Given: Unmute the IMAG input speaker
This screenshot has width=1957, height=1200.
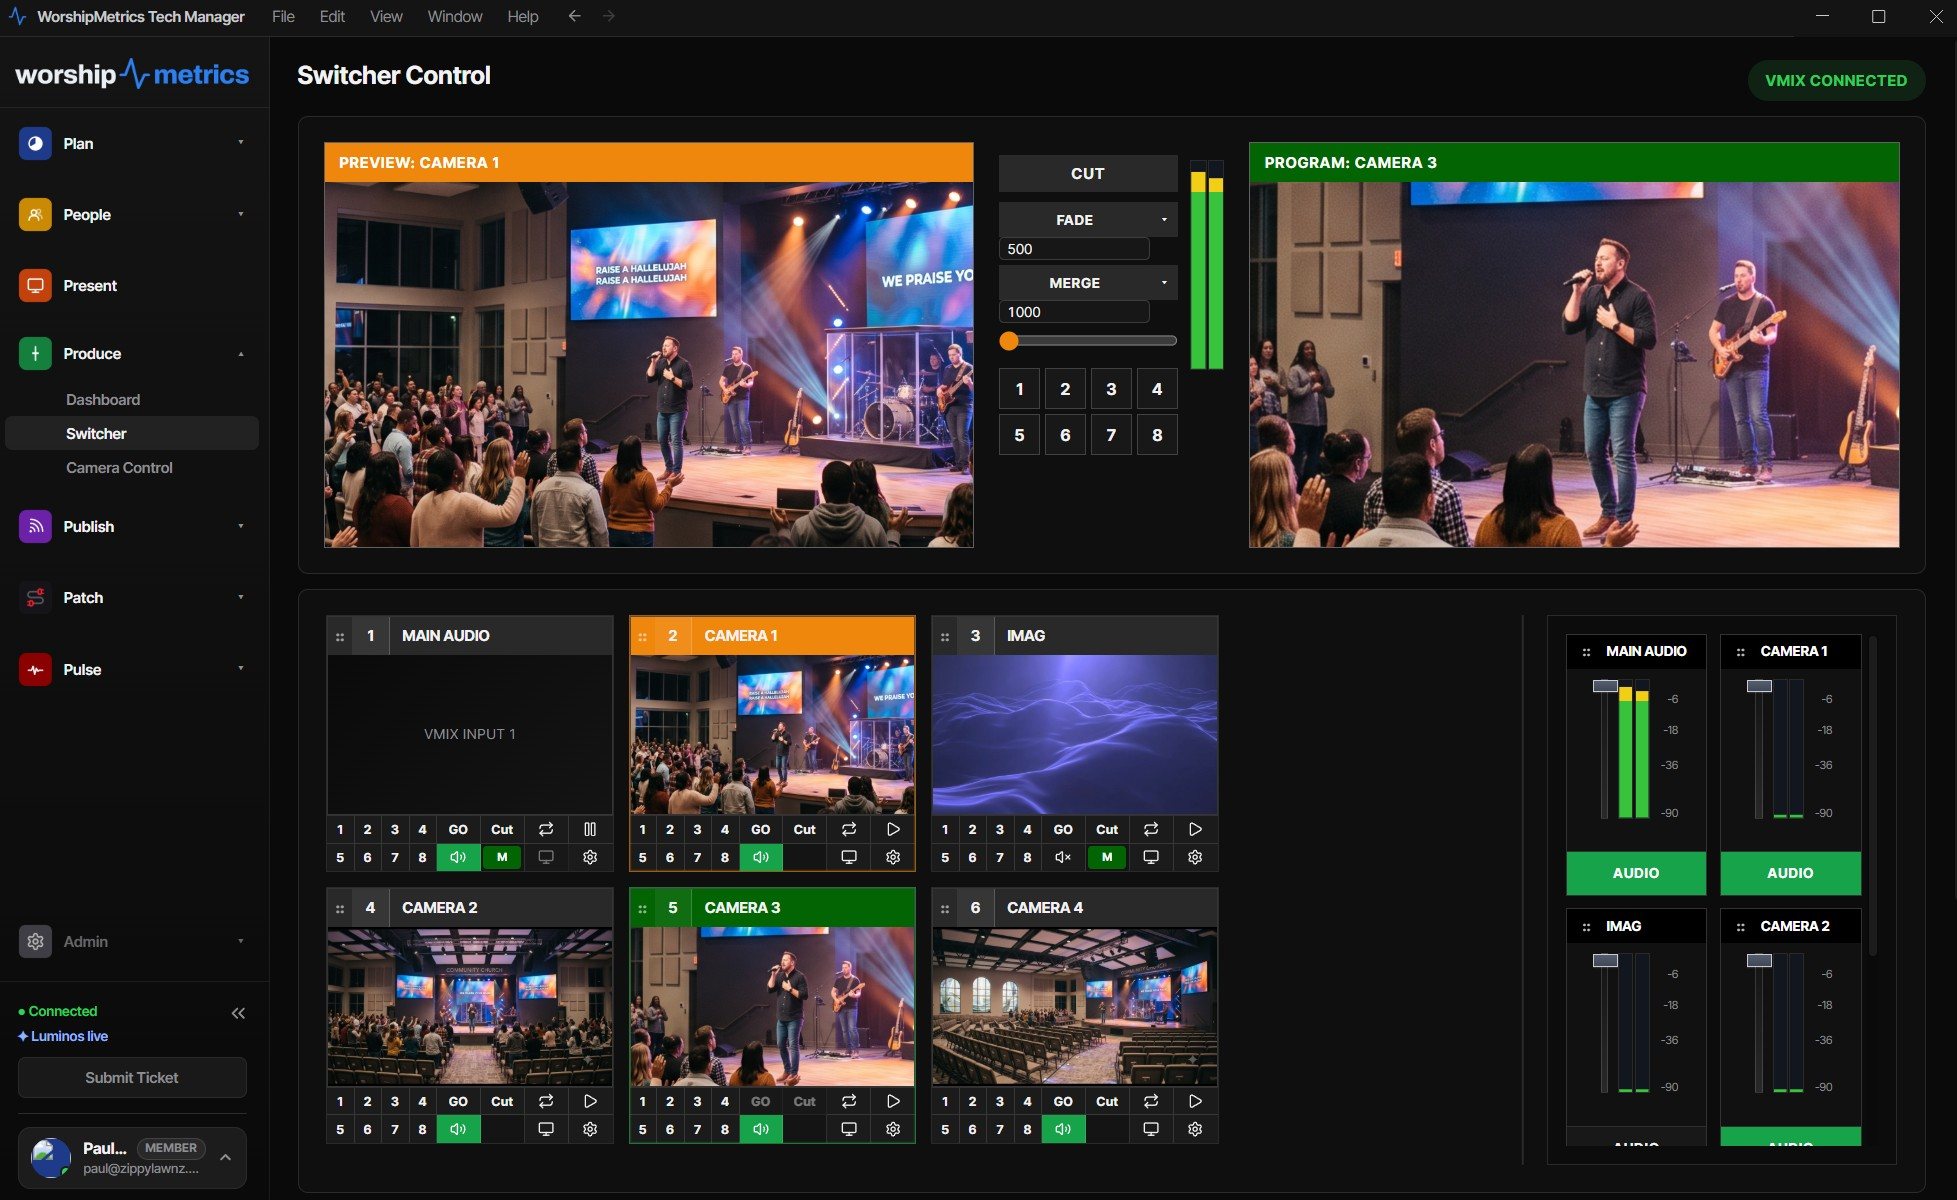Looking at the screenshot, I should (1063, 857).
